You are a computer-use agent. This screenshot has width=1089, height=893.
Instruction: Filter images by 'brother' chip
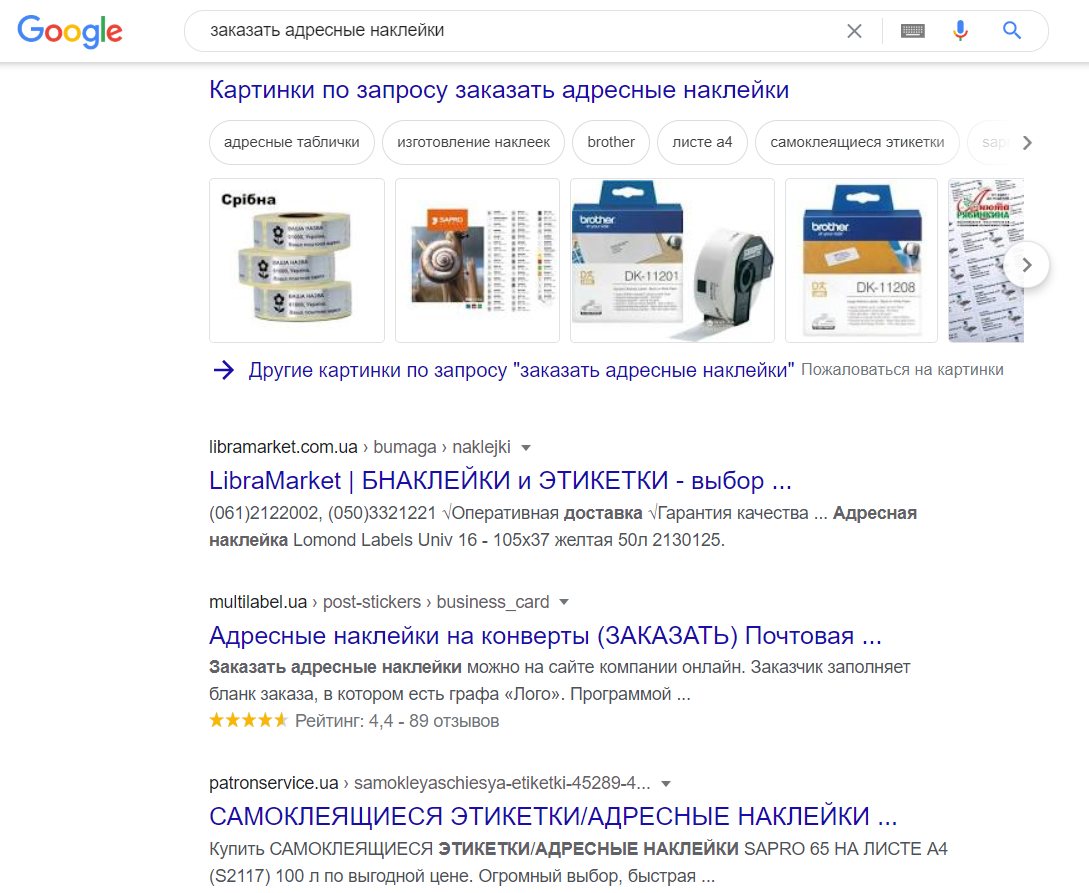click(x=611, y=142)
